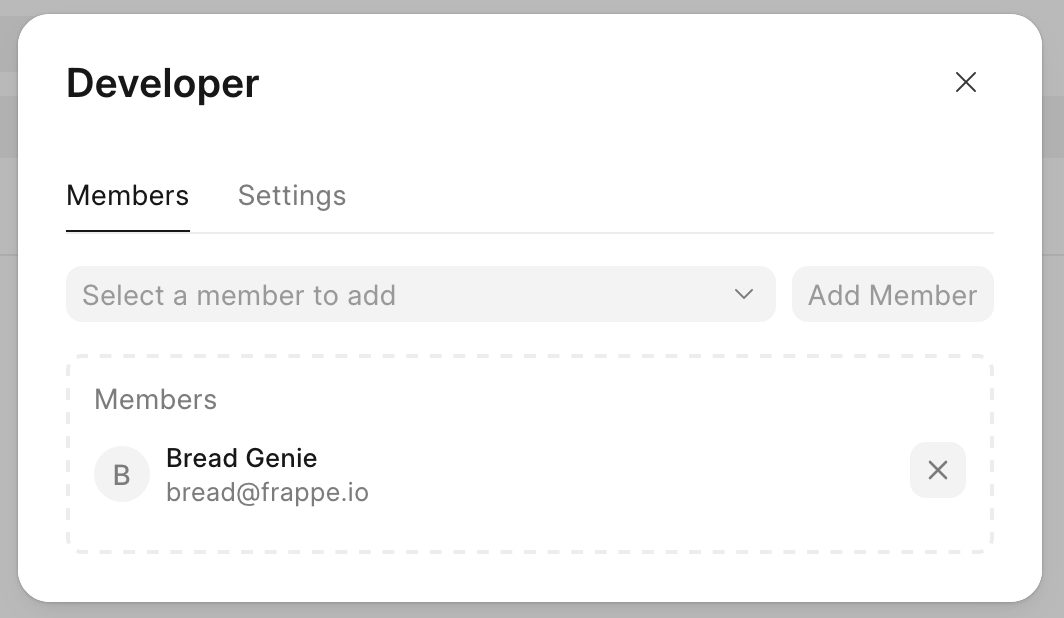Click the bread@frappe.io email address

267,493
